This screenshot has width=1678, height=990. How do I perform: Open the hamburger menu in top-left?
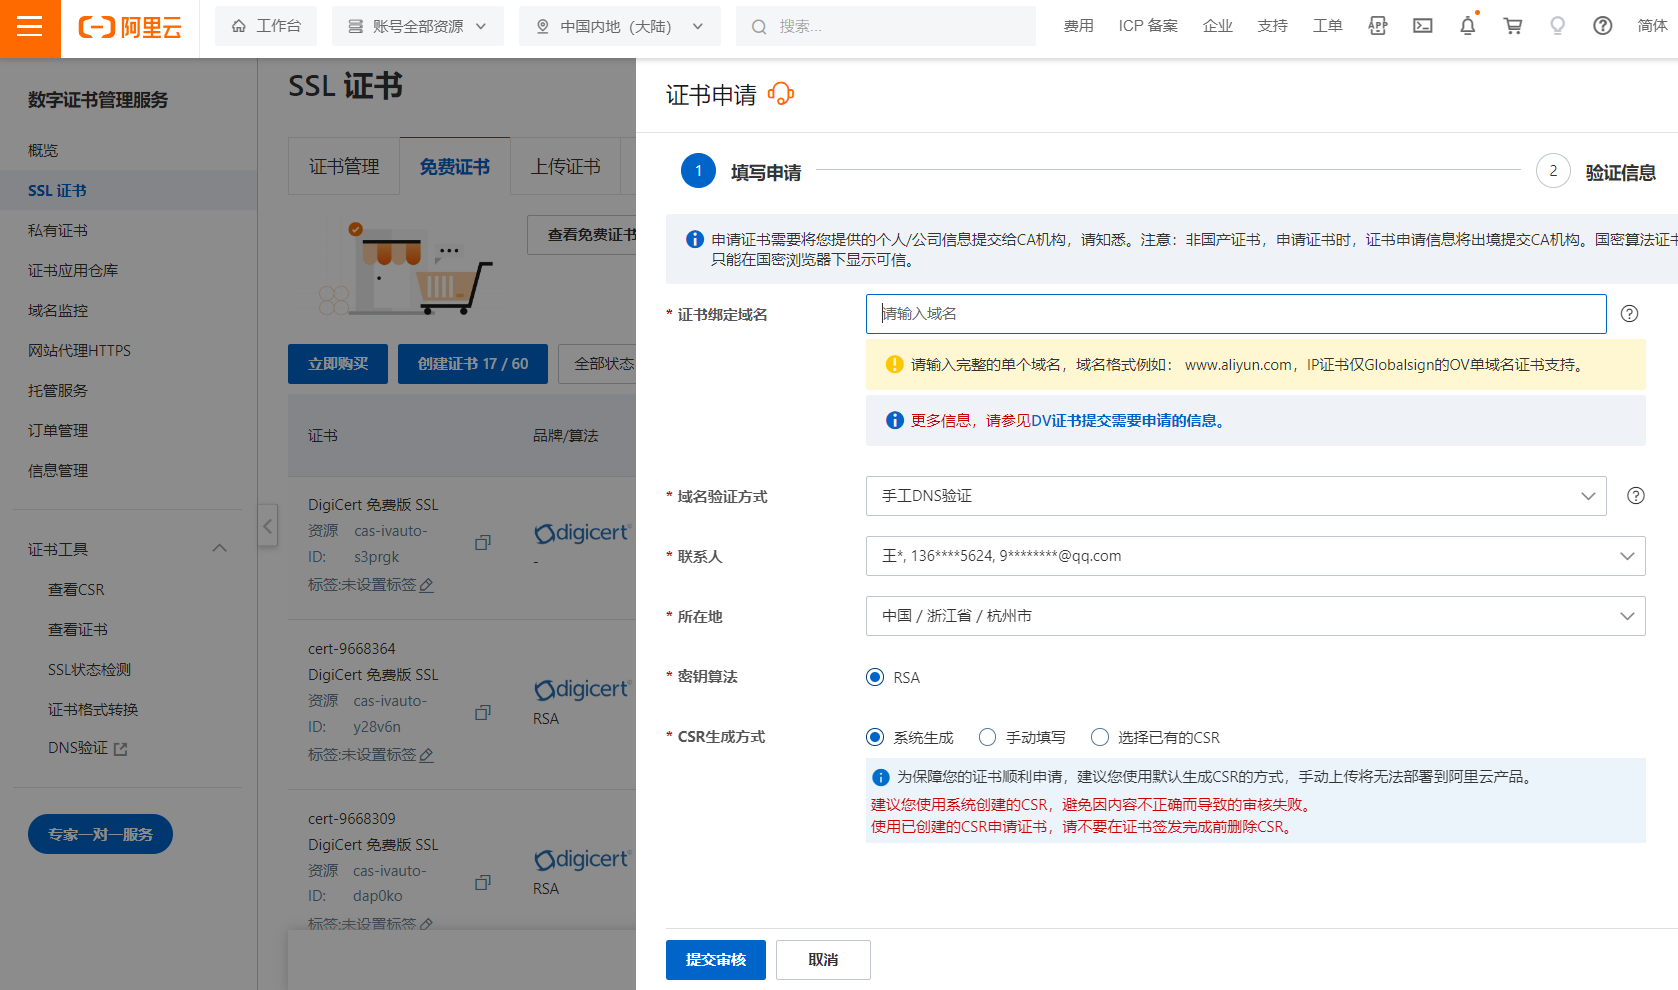tap(30, 27)
